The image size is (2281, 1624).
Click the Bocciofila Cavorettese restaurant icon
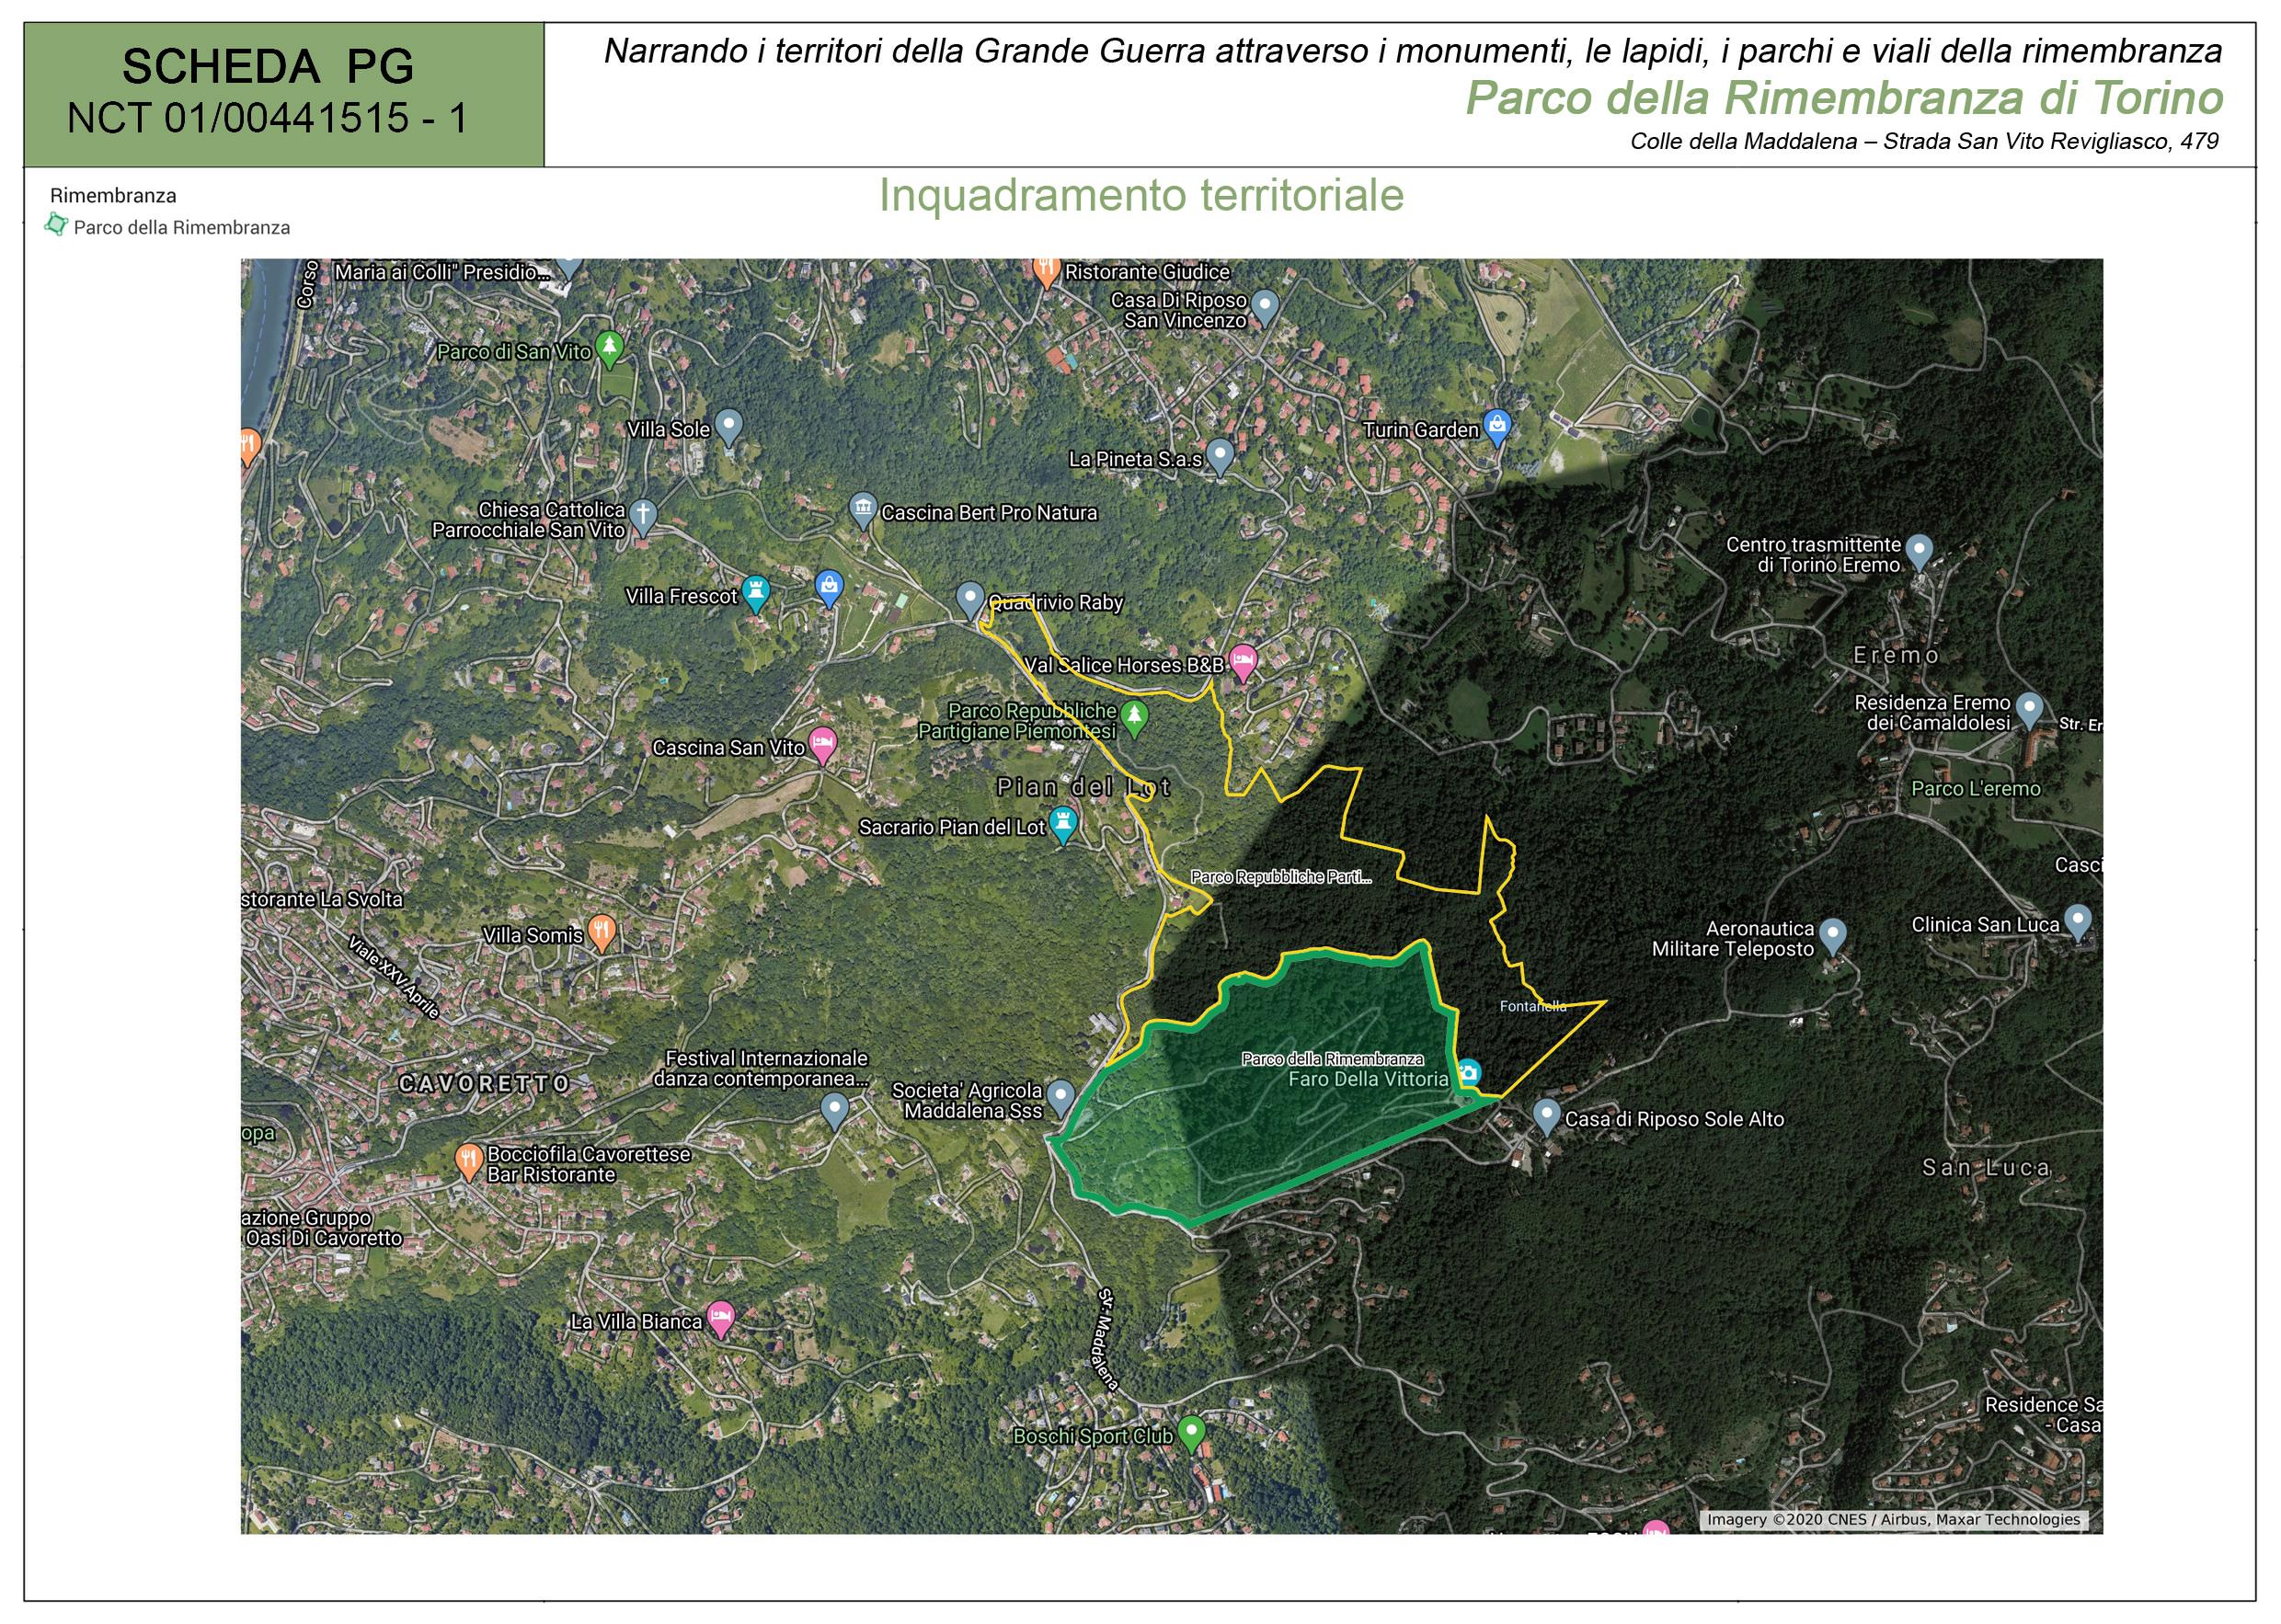pos(468,1158)
